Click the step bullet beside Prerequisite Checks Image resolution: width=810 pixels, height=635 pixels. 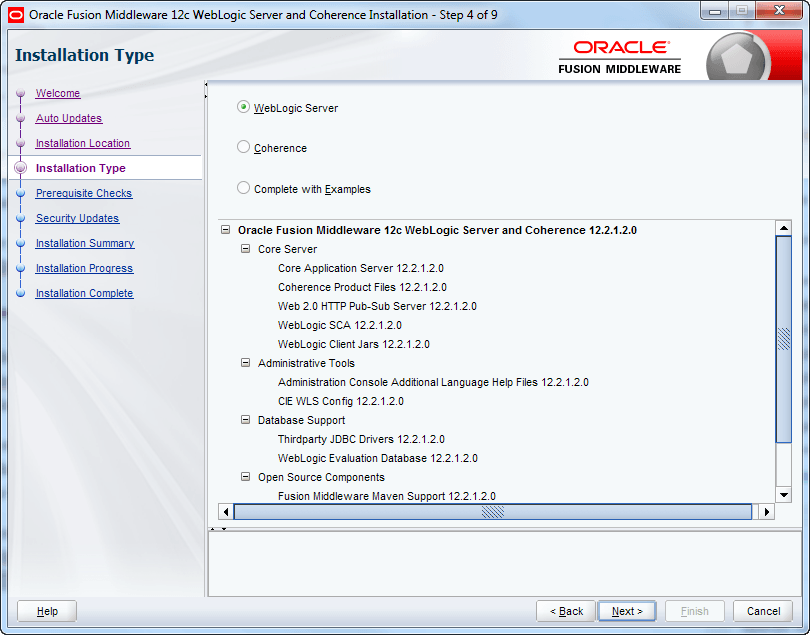tap(21, 193)
